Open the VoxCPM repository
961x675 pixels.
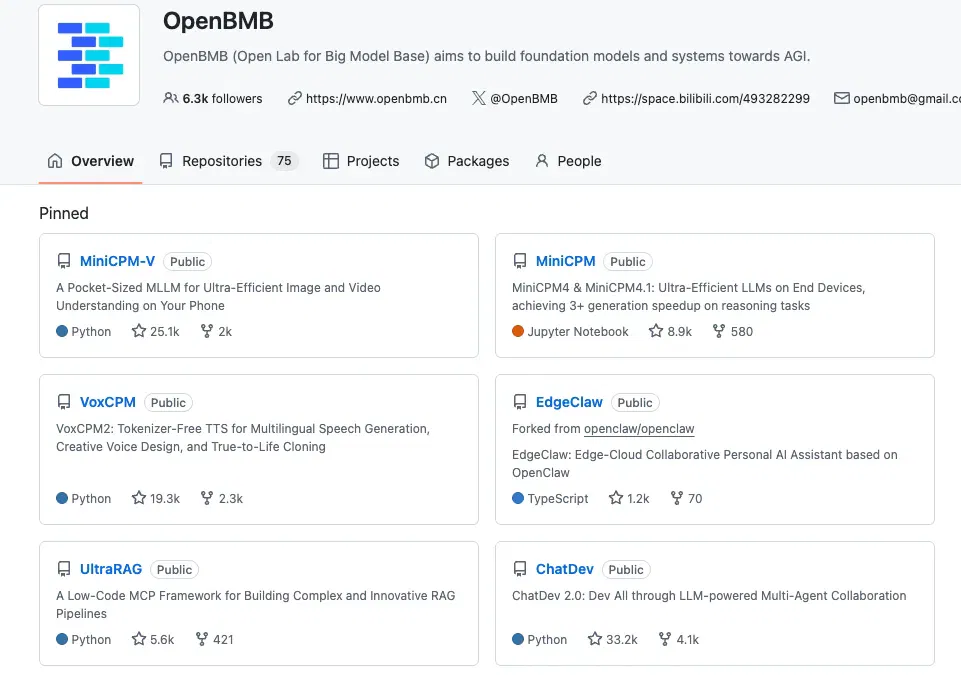108,402
